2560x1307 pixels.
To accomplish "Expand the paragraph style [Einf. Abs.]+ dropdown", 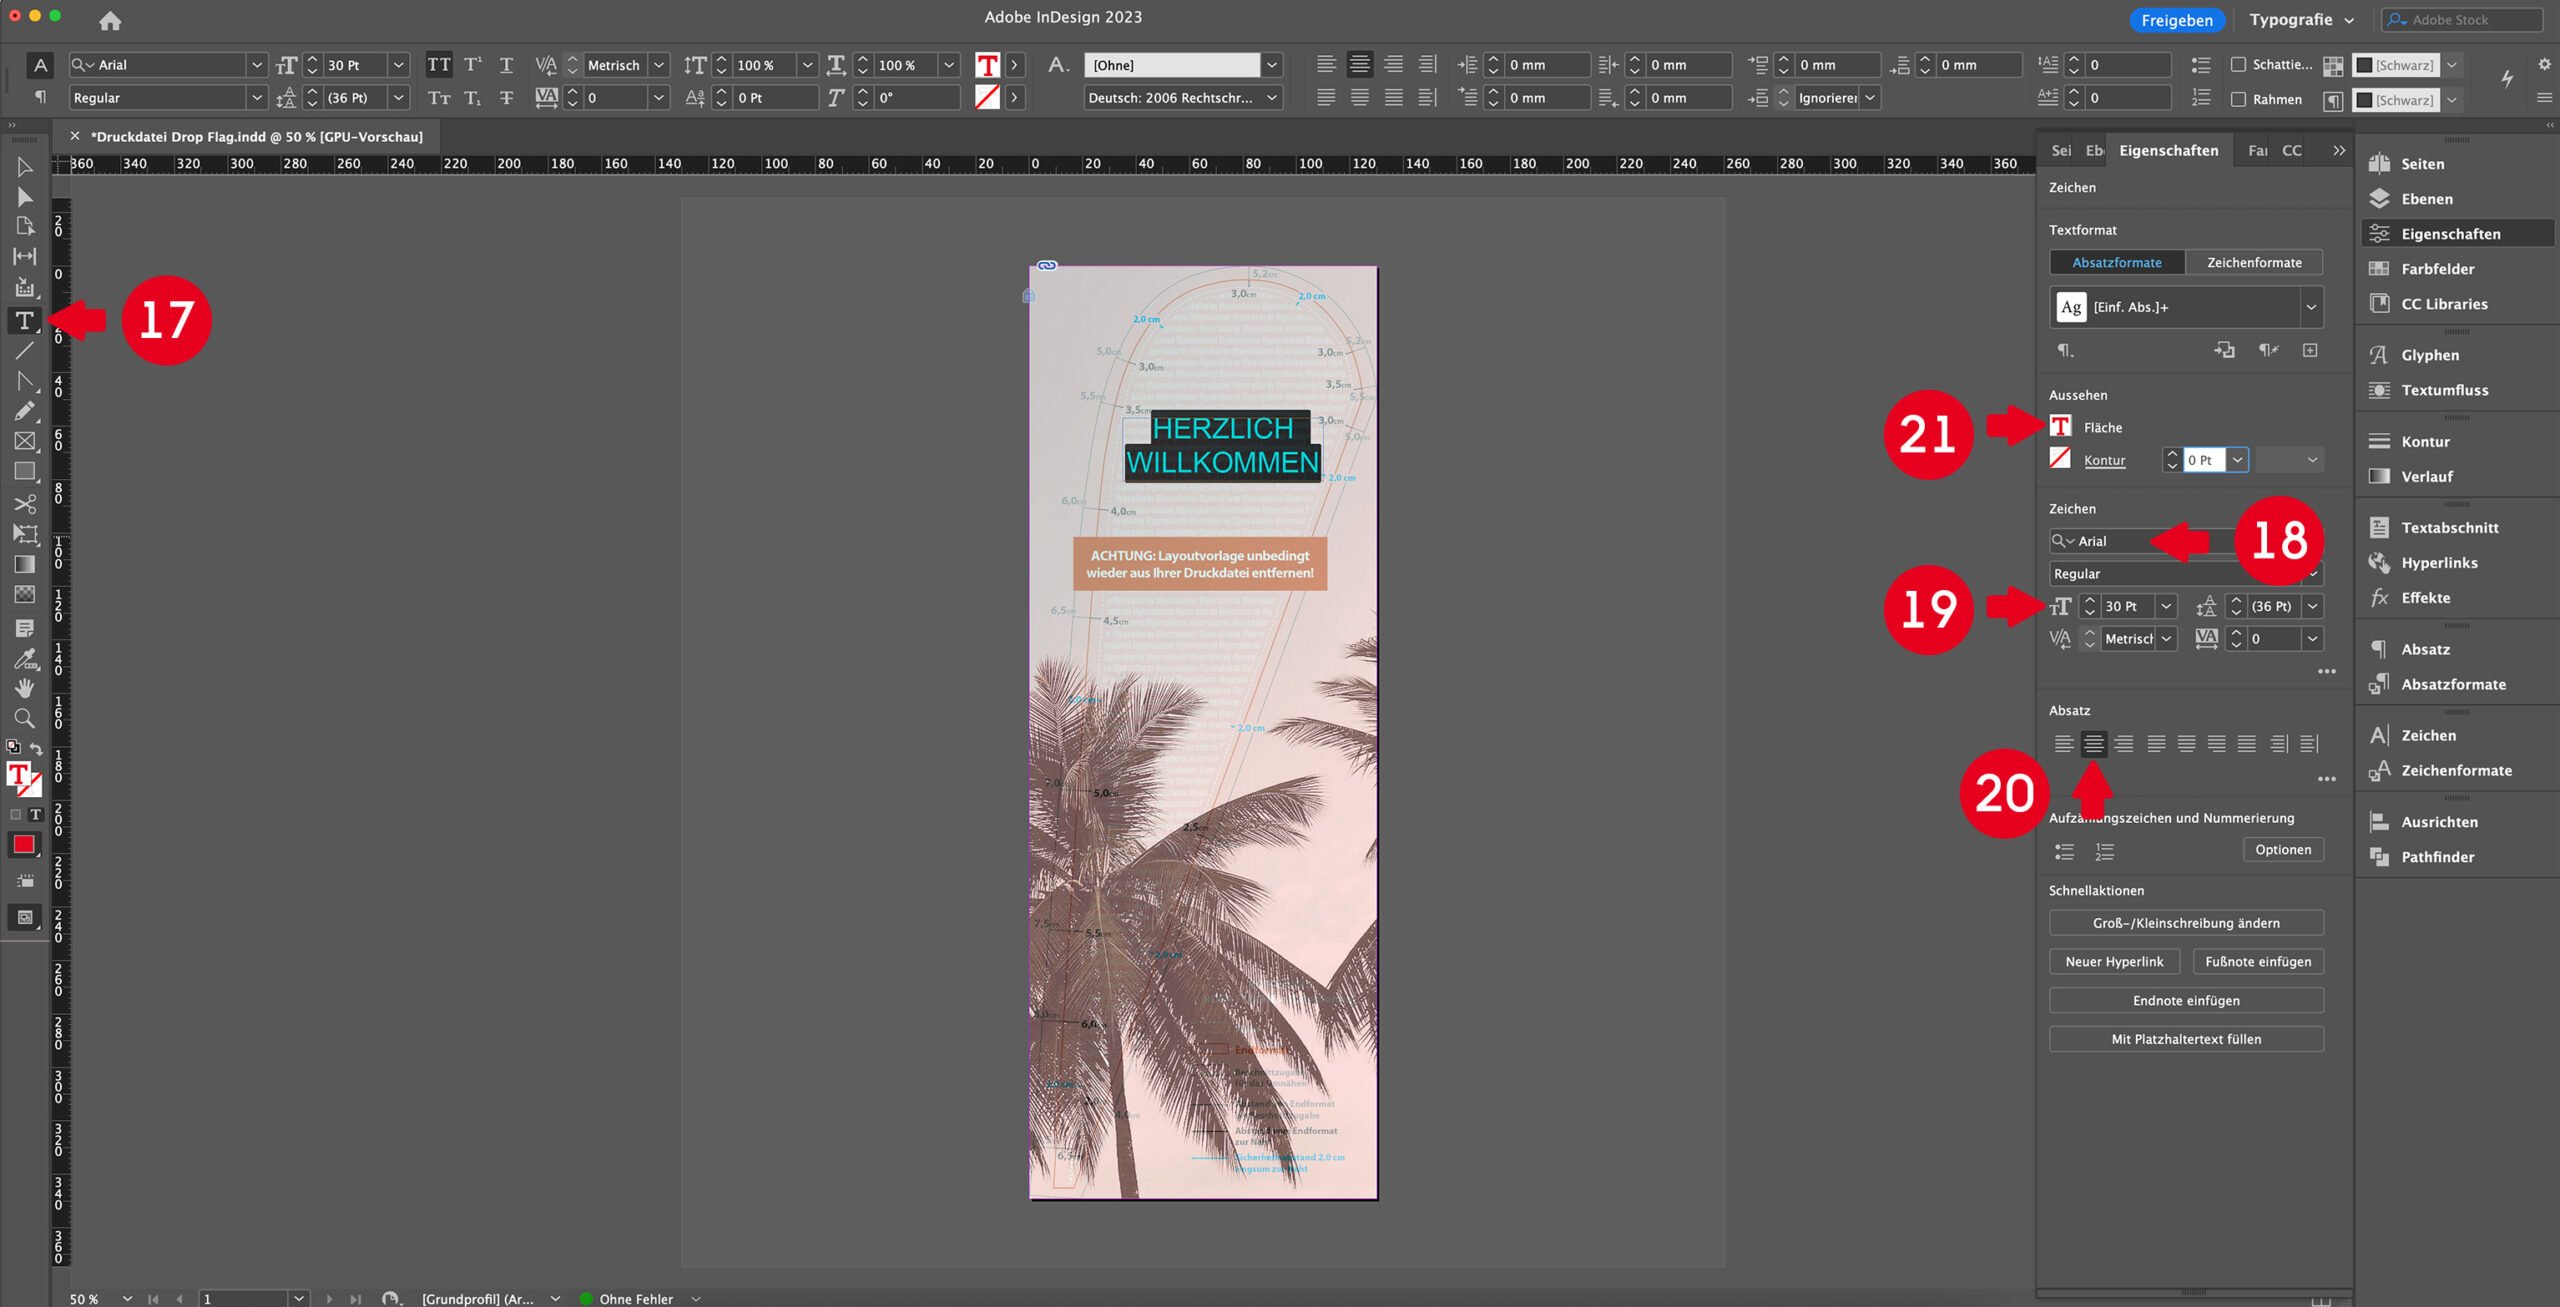I will click(x=2310, y=307).
